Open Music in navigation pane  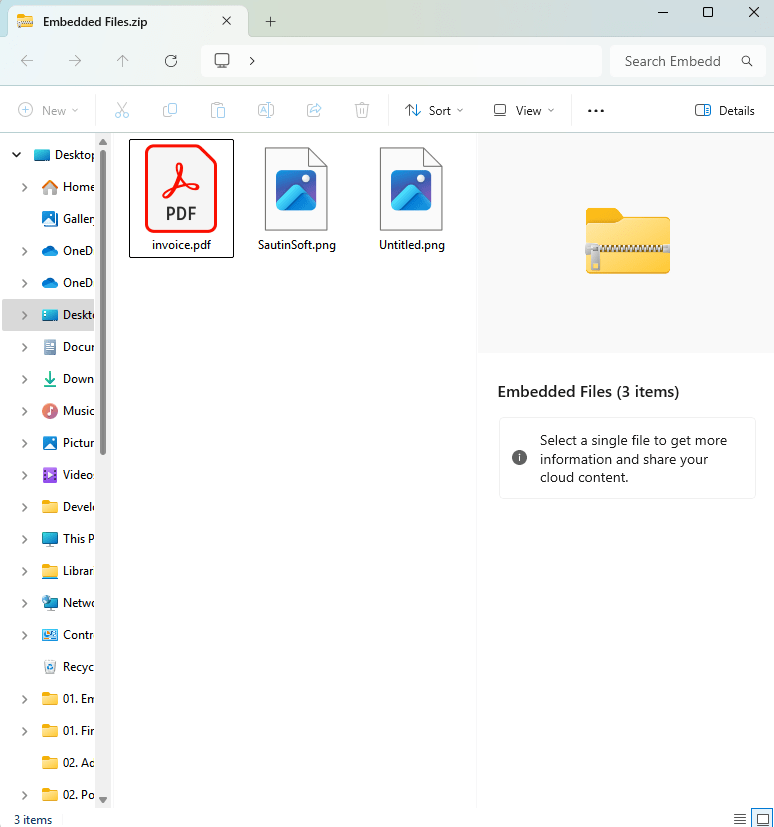pos(67,411)
